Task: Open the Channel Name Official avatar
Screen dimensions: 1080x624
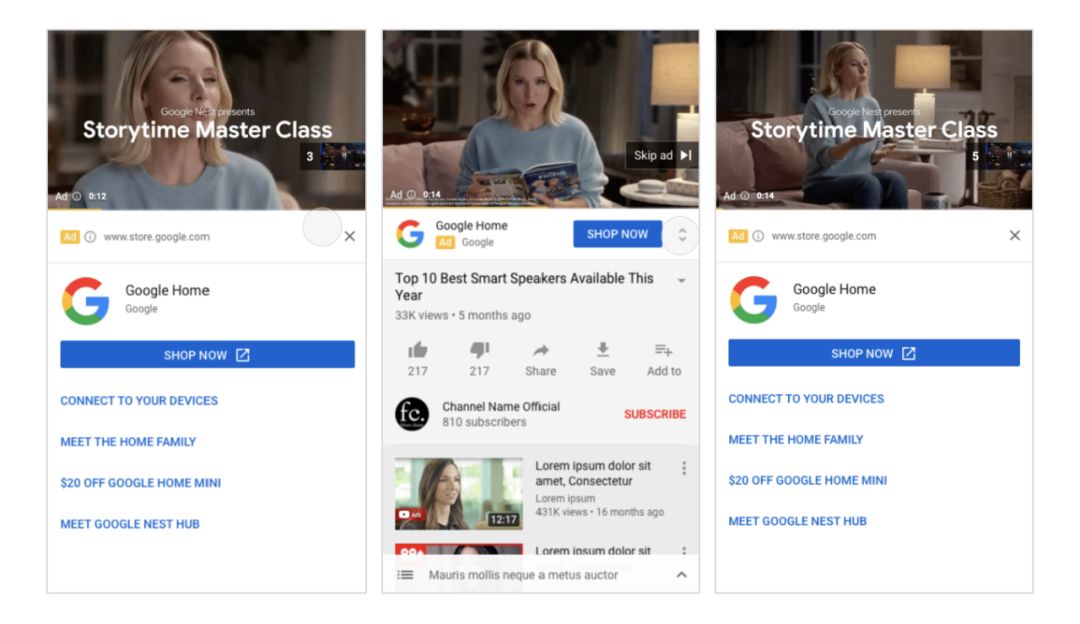Action: [x=412, y=414]
